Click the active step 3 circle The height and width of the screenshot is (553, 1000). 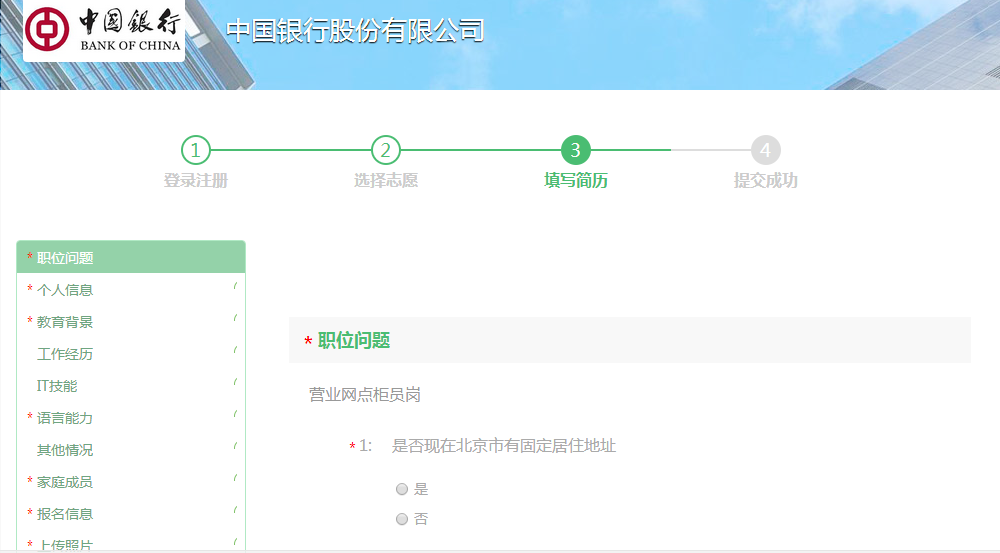point(576,150)
